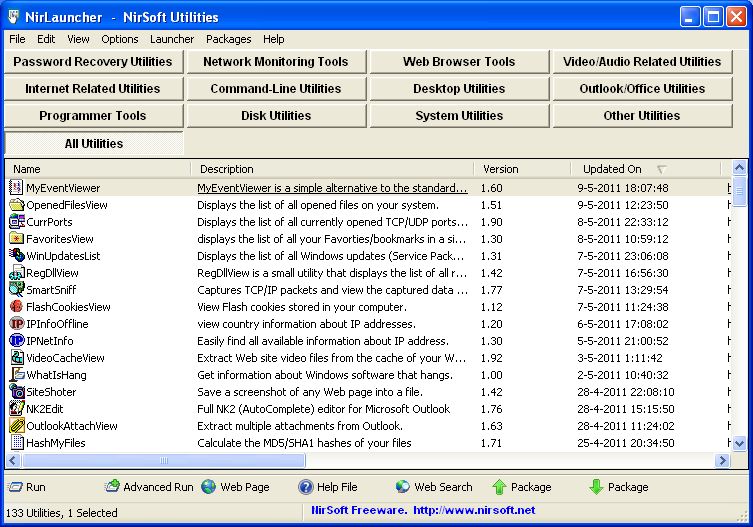Click the Run icon in bottom toolbar
Screen dimensions: 753x527
tap(16, 487)
